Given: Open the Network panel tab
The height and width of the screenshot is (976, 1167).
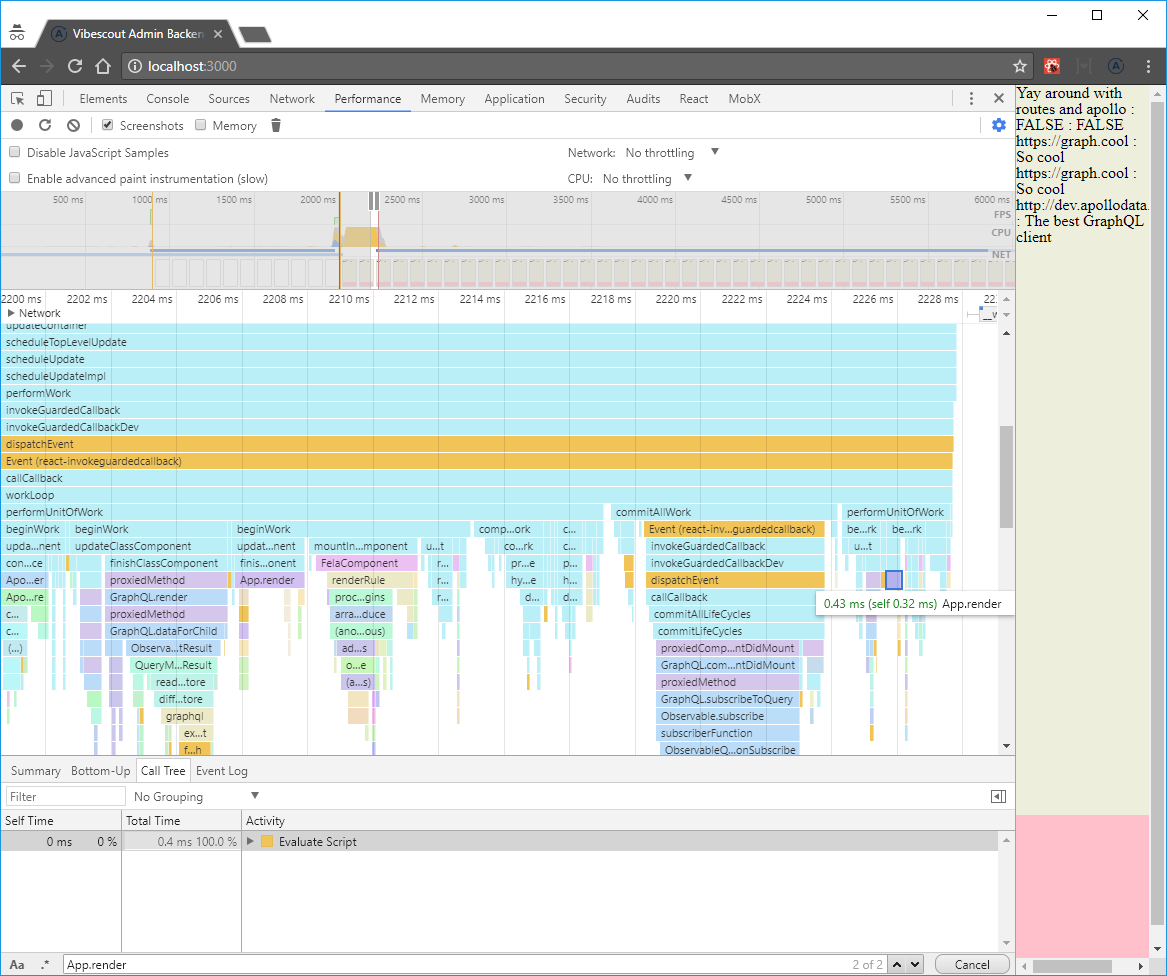Looking at the screenshot, I should point(292,98).
